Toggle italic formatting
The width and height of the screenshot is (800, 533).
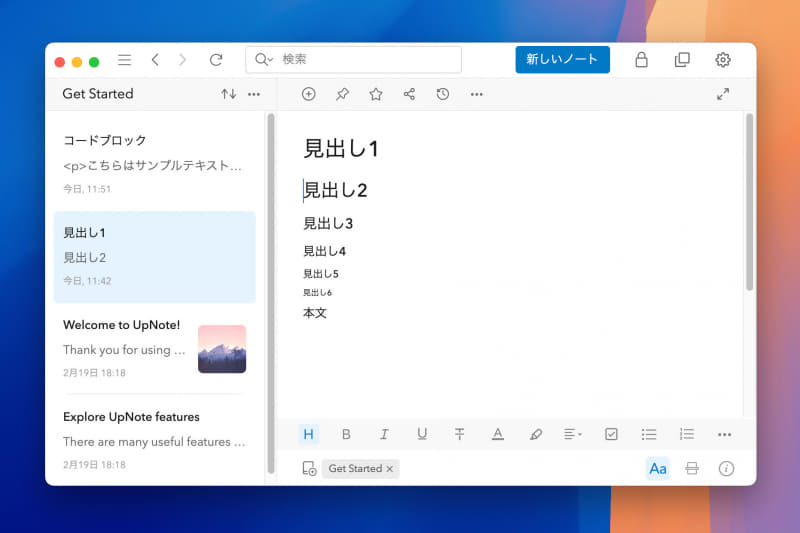click(x=384, y=434)
